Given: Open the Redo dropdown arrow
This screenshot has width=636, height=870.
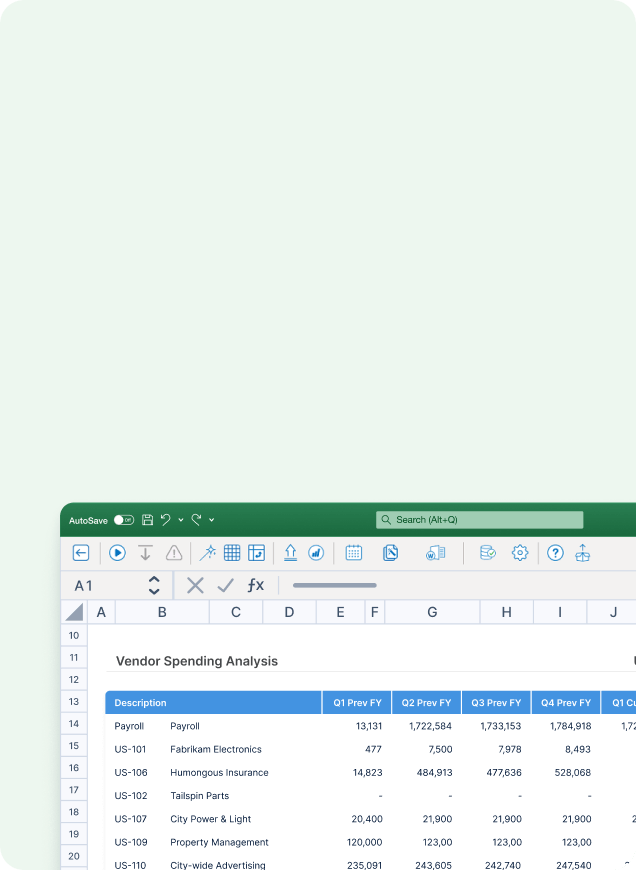Looking at the screenshot, I should pos(211,520).
